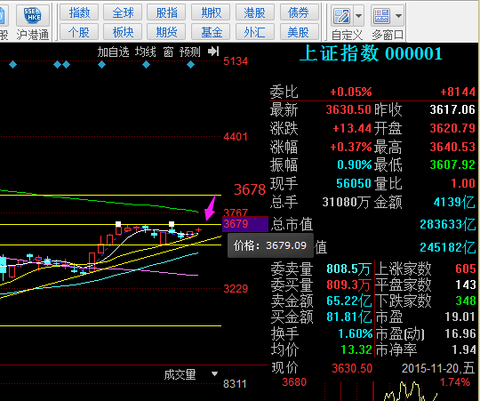Screen dimensions: 480x401
Task: Click the 窗 chart option
Action: click(168, 52)
